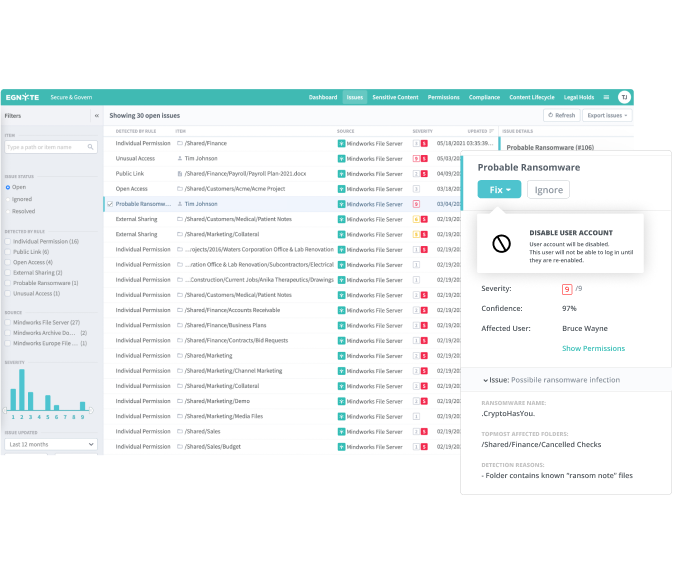Select the Ignored issue status radio button
This screenshot has height=583, width=699.
click(9, 199)
